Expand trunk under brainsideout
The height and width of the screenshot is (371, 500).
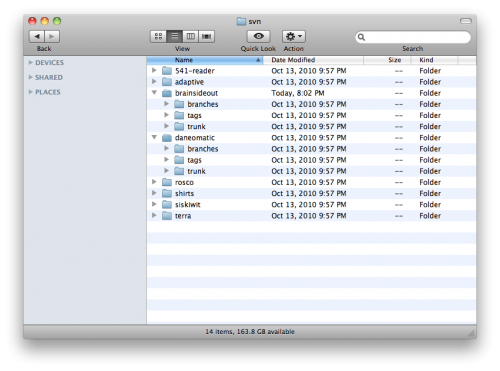tap(166, 126)
